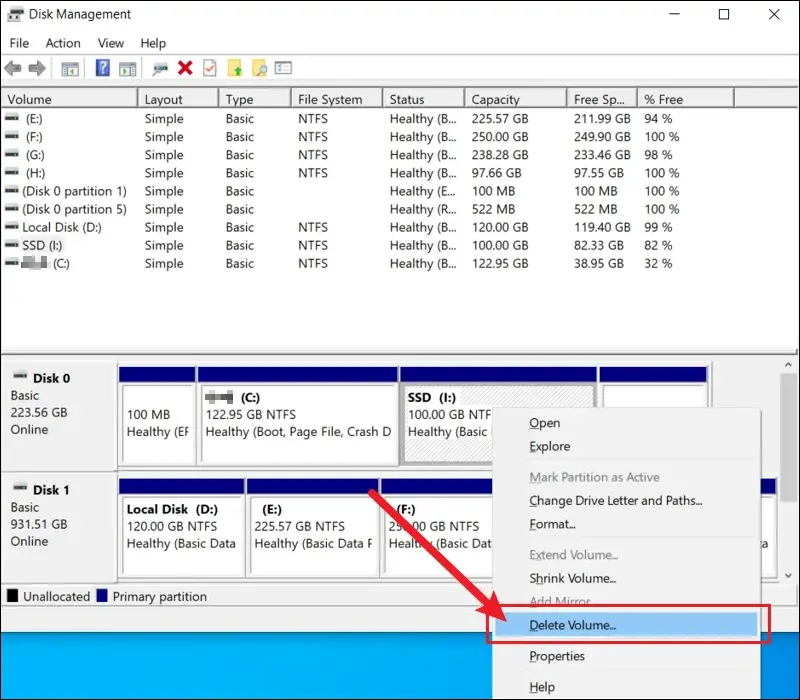The image size is (800, 700).
Task: Sort by the Volume column header
Action: 69,98
